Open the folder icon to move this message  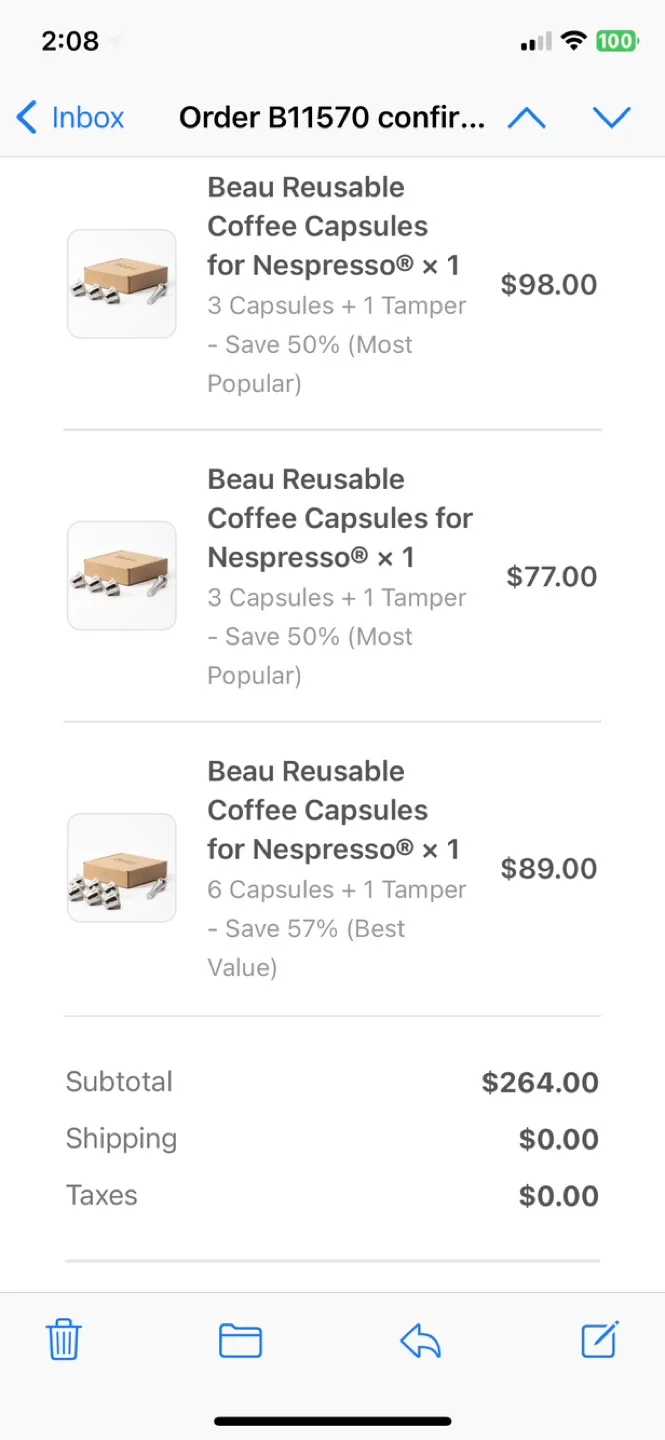240,1340
